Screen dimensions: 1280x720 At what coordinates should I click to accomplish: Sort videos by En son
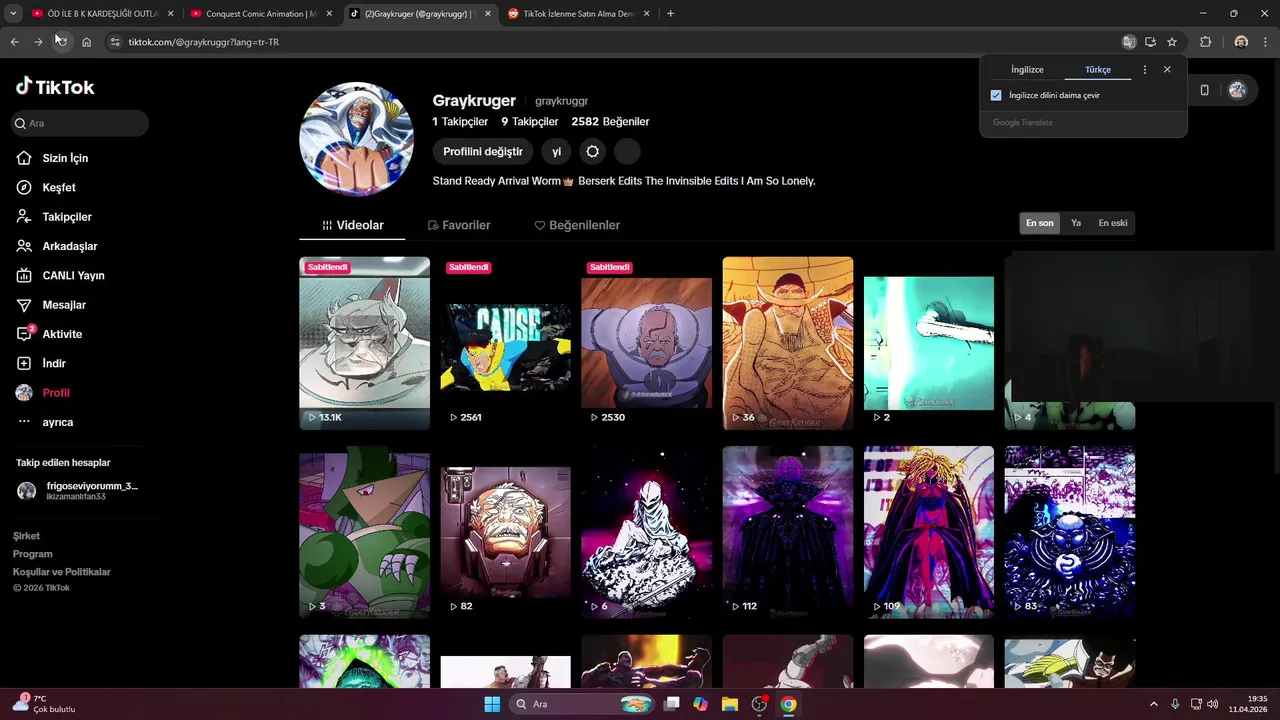click(1039, 223)
